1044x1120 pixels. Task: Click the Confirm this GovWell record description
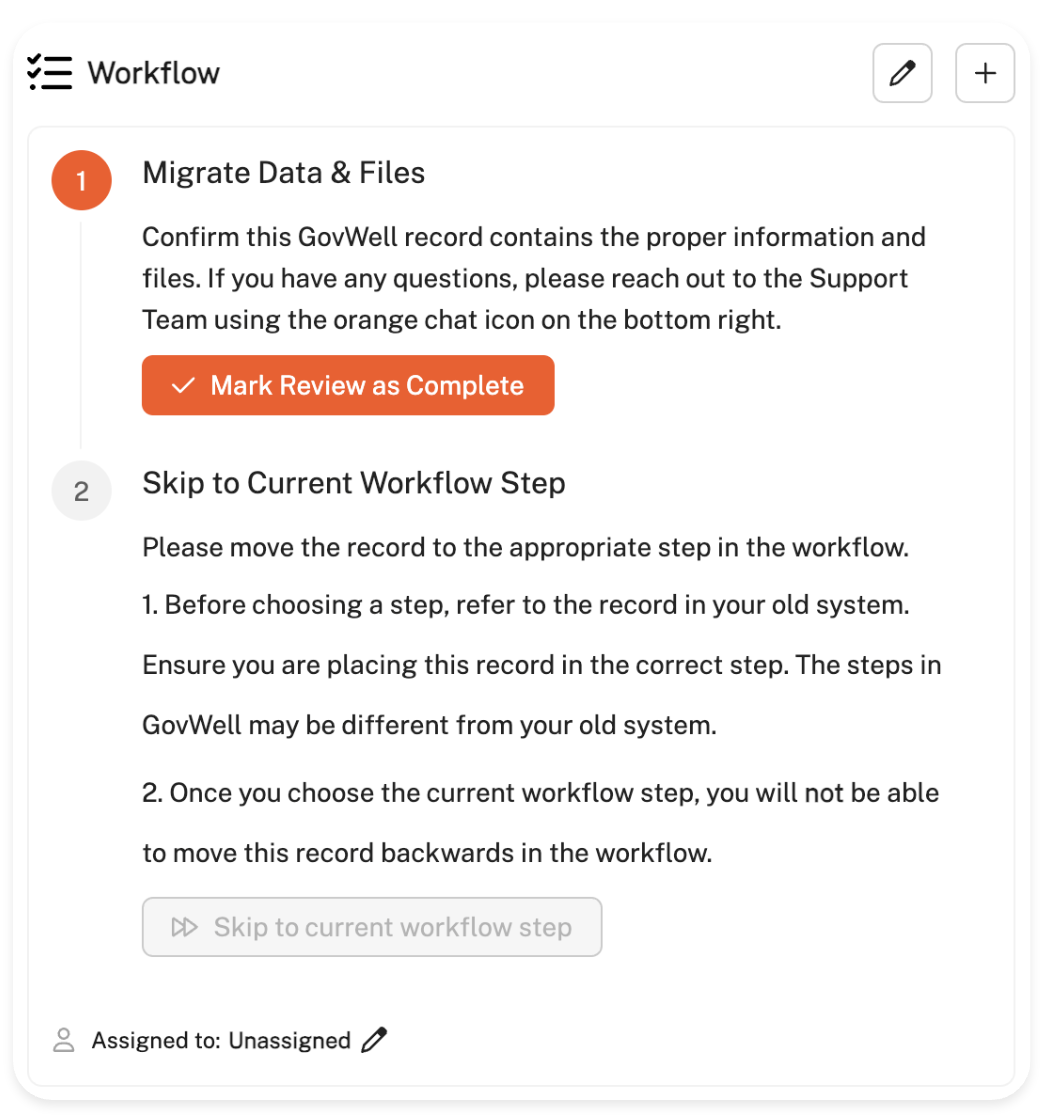[x=534, y=277]
